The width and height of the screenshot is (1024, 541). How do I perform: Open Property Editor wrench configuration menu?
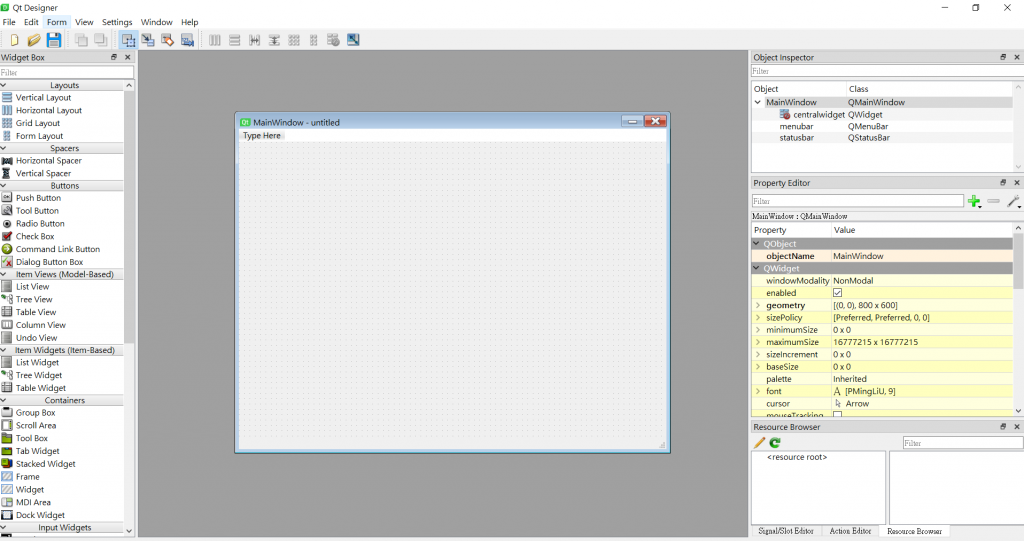1013,201
